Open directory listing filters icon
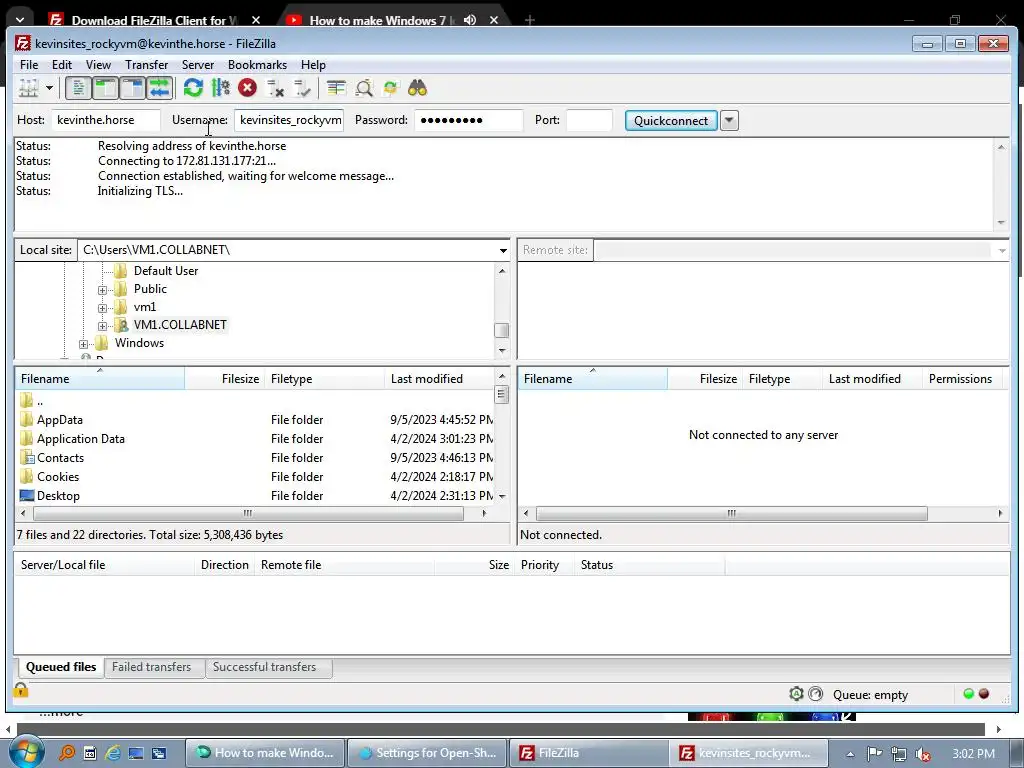Screen dimensions: 1024x768 [x=336, y=88]
